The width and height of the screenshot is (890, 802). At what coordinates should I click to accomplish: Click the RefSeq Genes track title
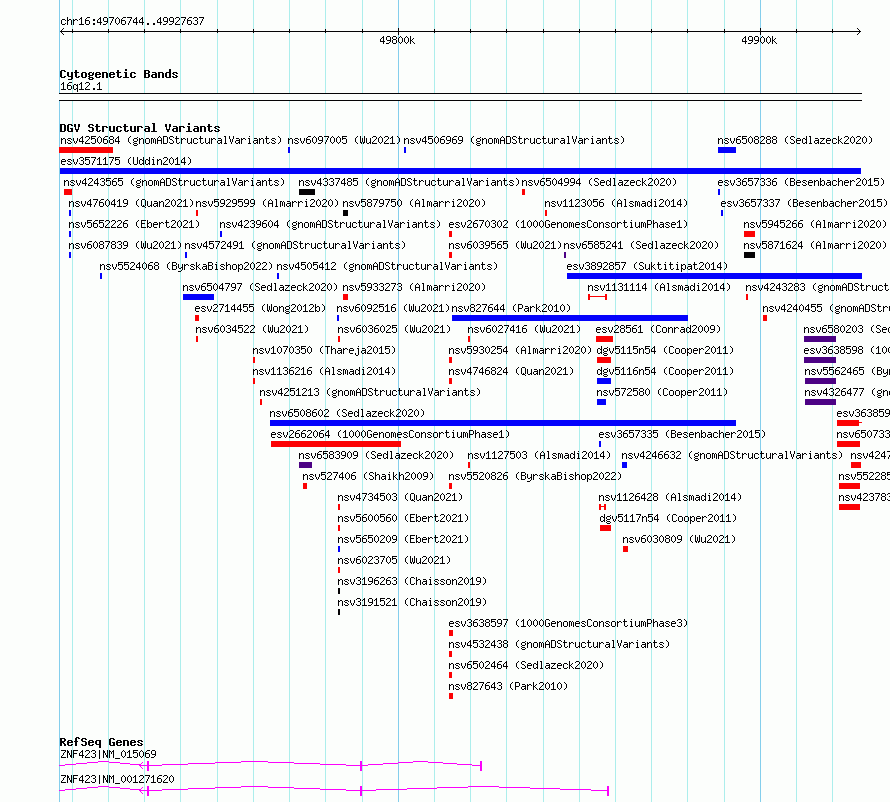point(101,742)
